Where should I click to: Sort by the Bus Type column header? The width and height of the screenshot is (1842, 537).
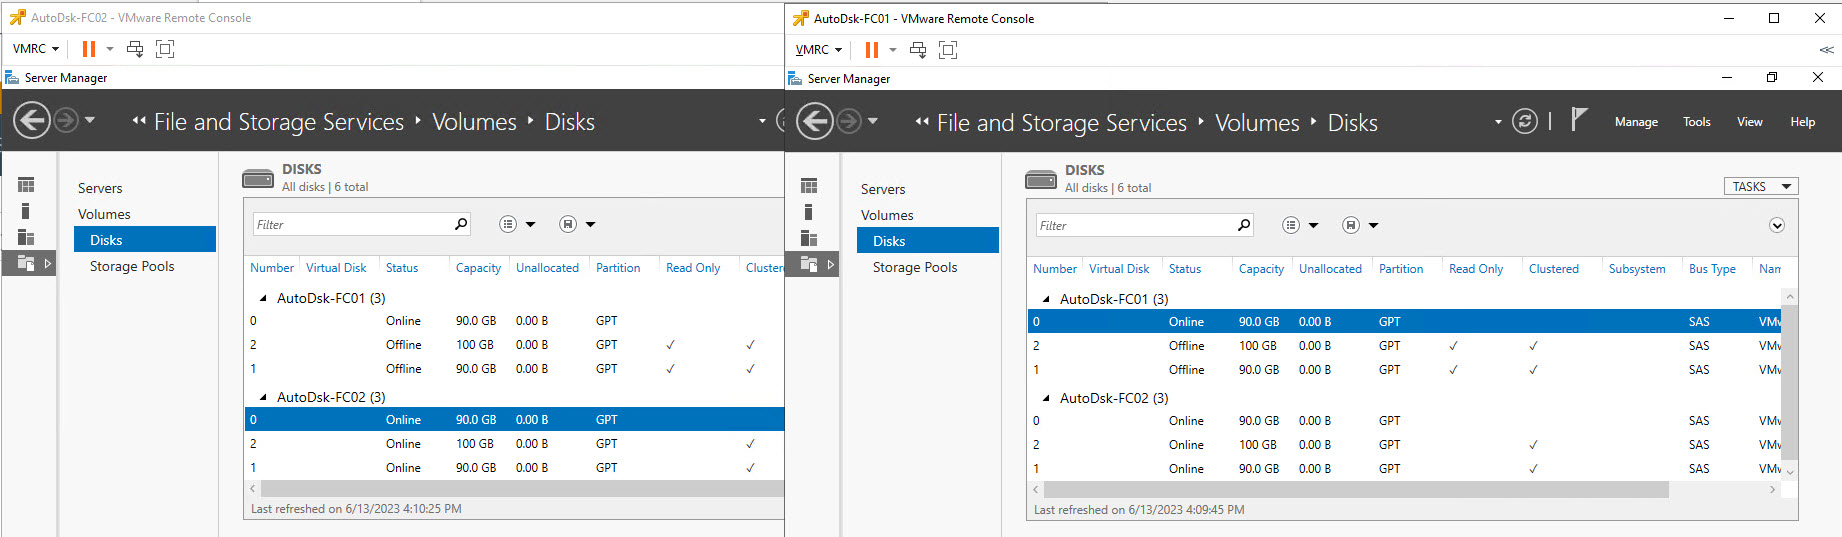[x=1712, y=269]
